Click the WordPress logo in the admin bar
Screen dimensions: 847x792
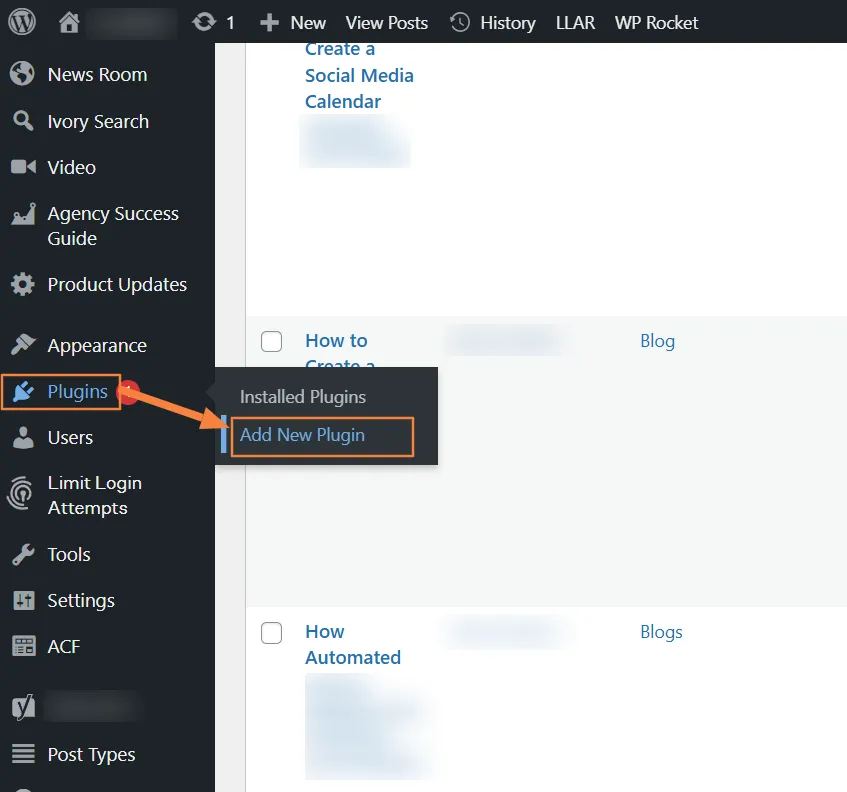[x=21, y=21]
